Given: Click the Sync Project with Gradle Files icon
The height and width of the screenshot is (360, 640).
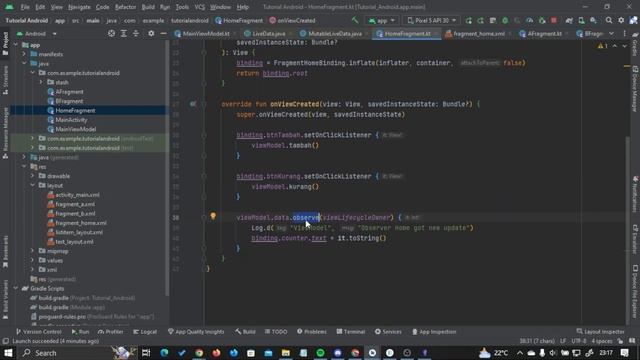Looking at the screenshot, I should tap(569, 20).
